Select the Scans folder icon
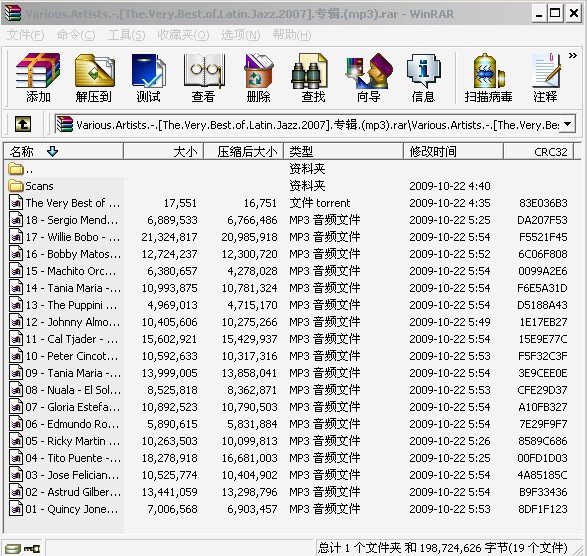Image resolution: width=587 pixels, height=556 pixels. (x=16, y=186)
